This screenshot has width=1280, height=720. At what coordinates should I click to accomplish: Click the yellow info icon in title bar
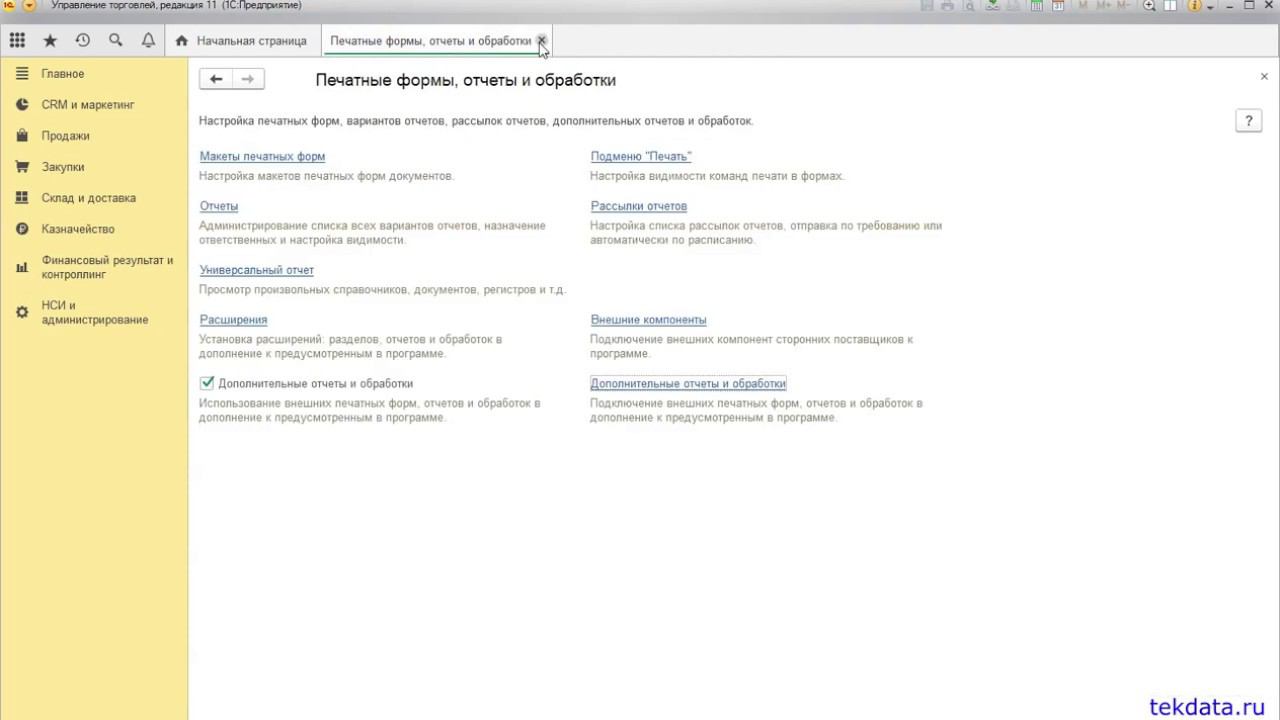click(1195, 6)
